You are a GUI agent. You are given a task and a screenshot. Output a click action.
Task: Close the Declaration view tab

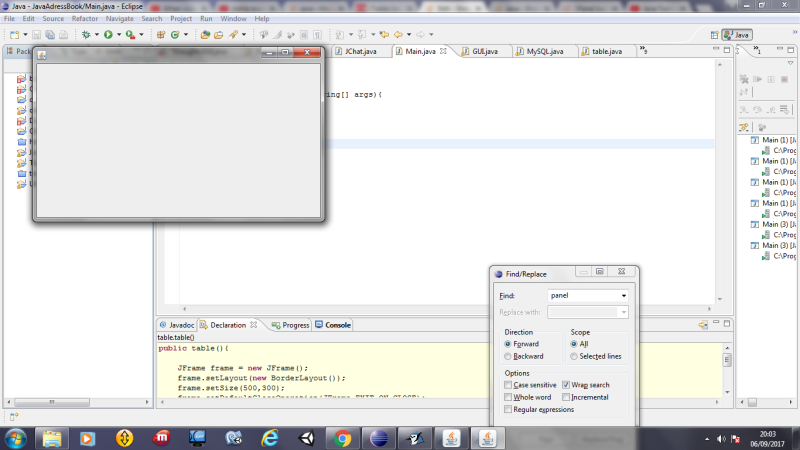pos(254,325)
